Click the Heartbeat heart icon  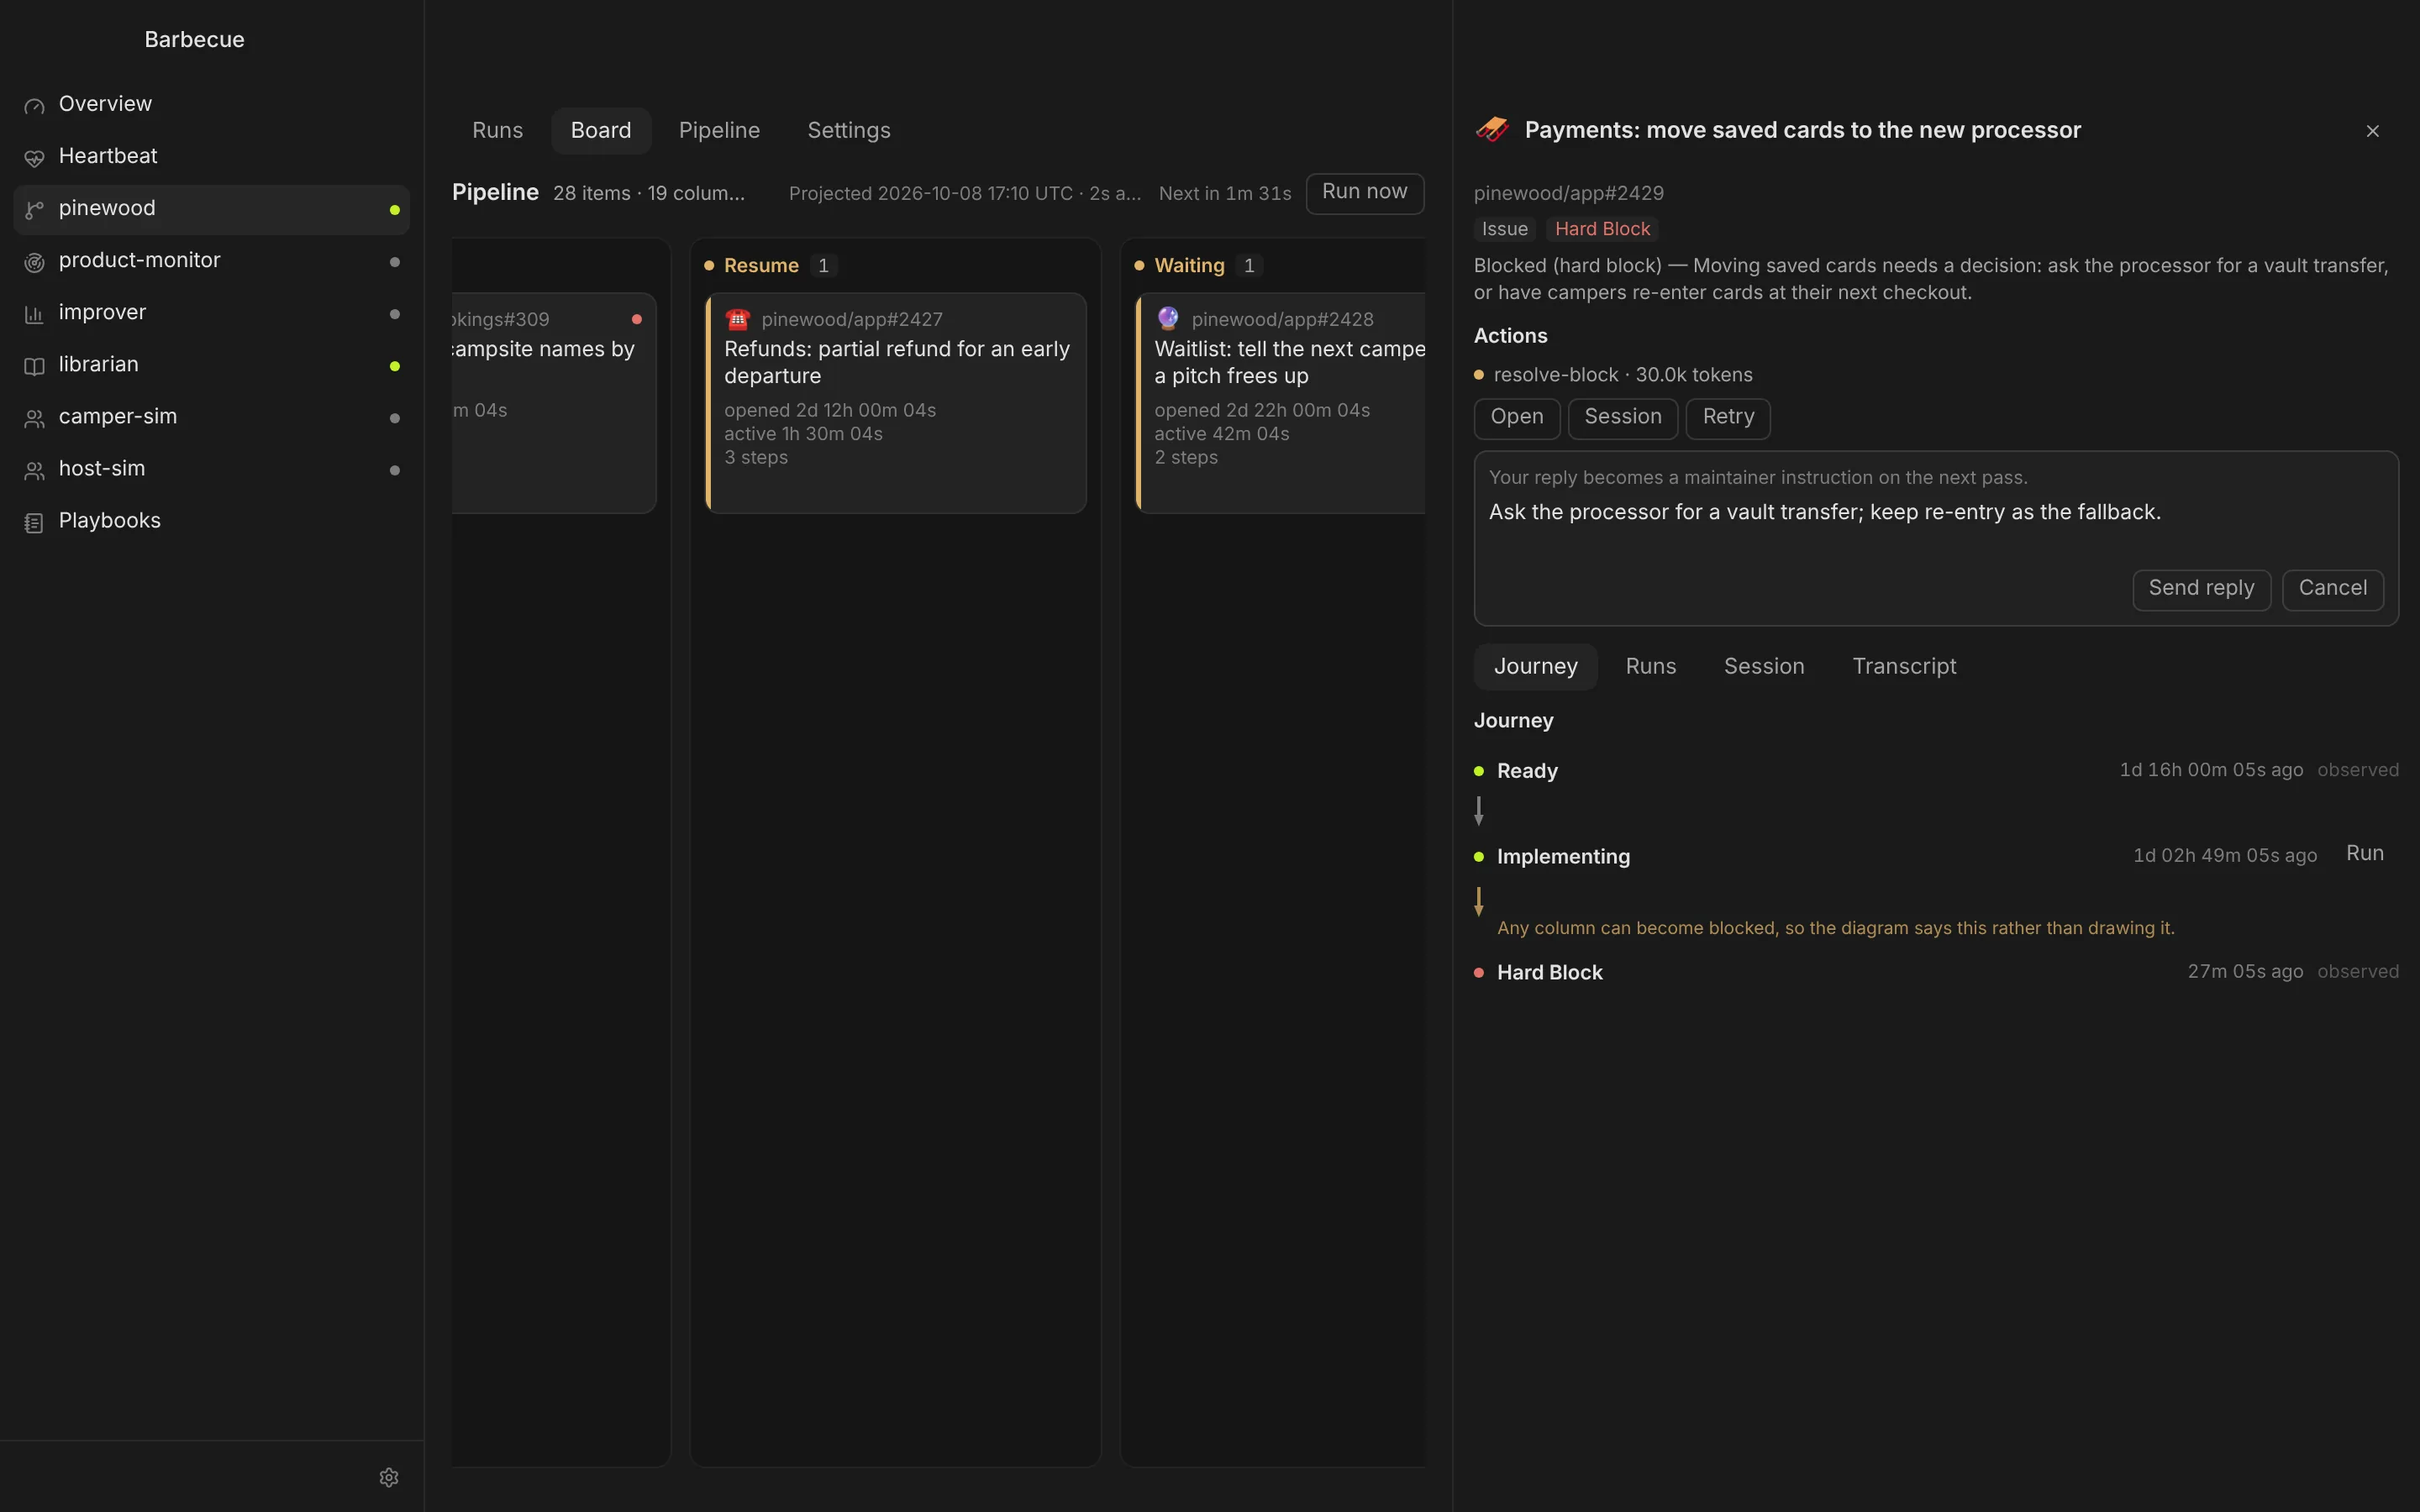34,158
